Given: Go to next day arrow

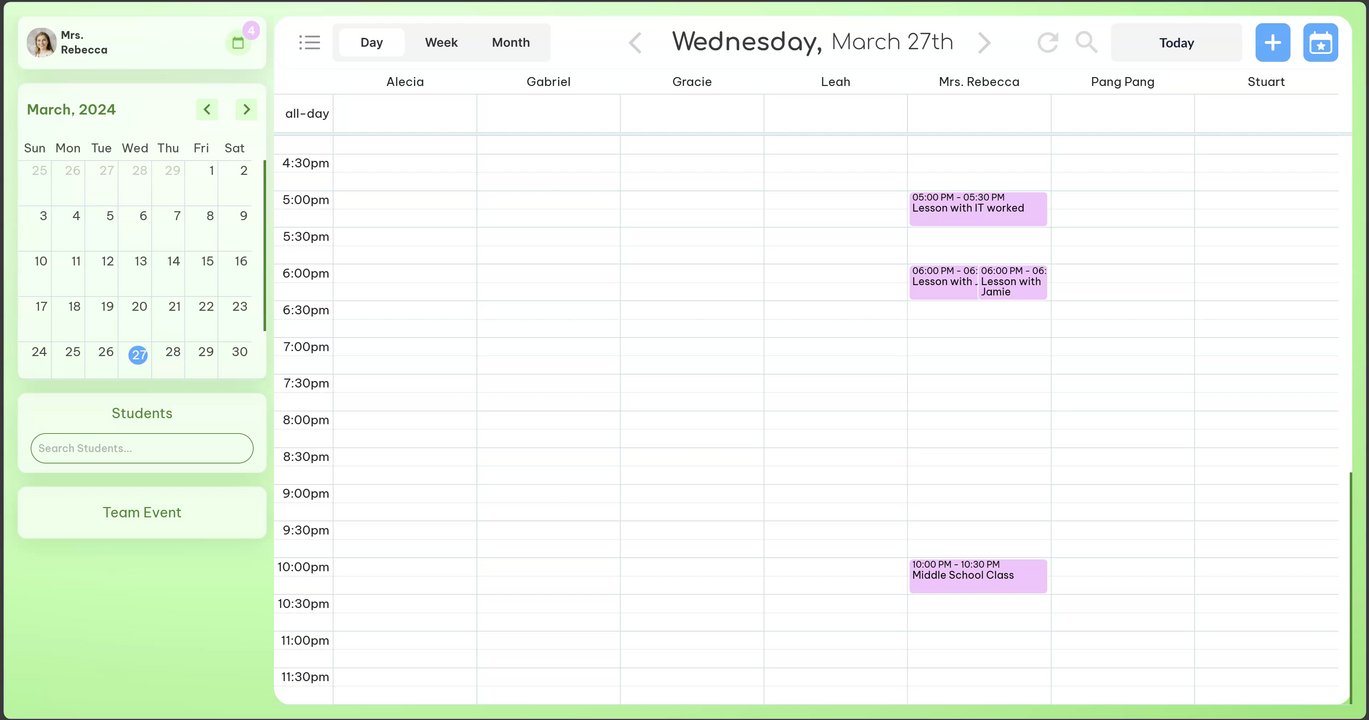Looking at the screenshot, I should 984,42.
